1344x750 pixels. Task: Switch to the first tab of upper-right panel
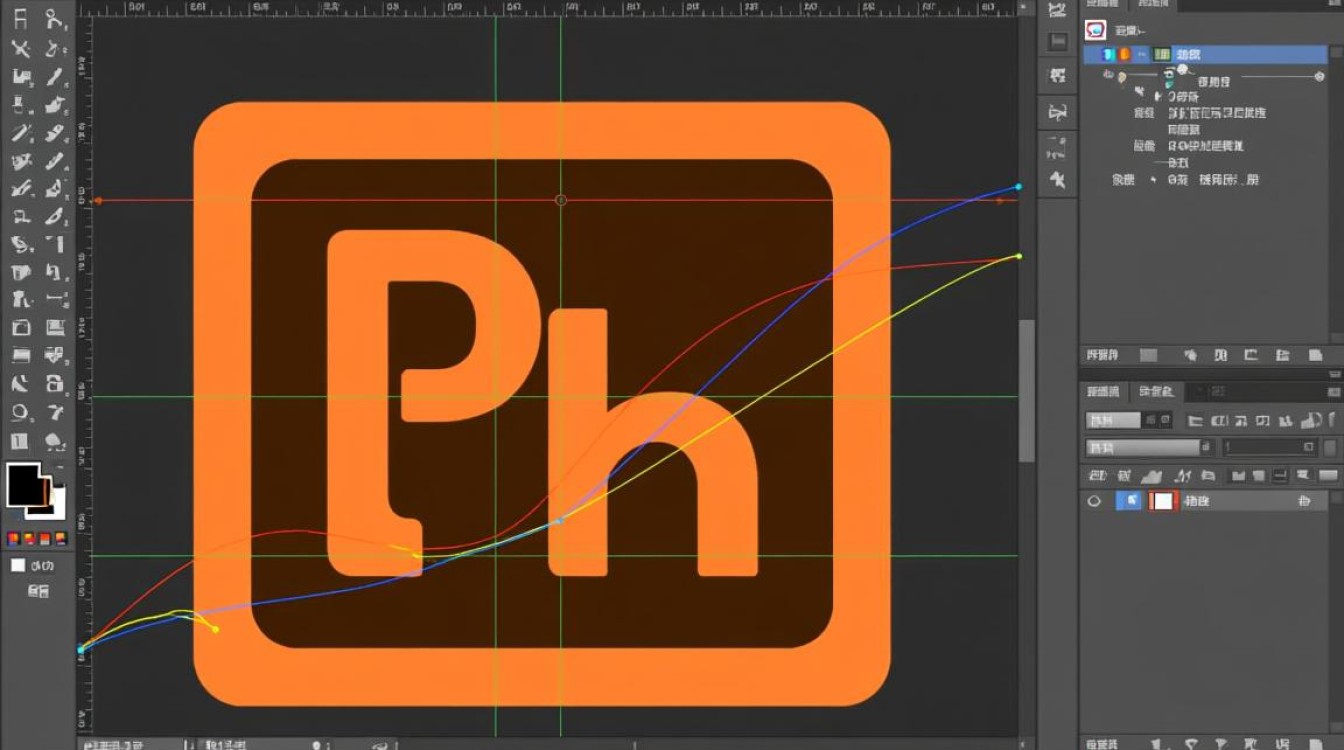pyautogui.click(x=1105, y=5)
